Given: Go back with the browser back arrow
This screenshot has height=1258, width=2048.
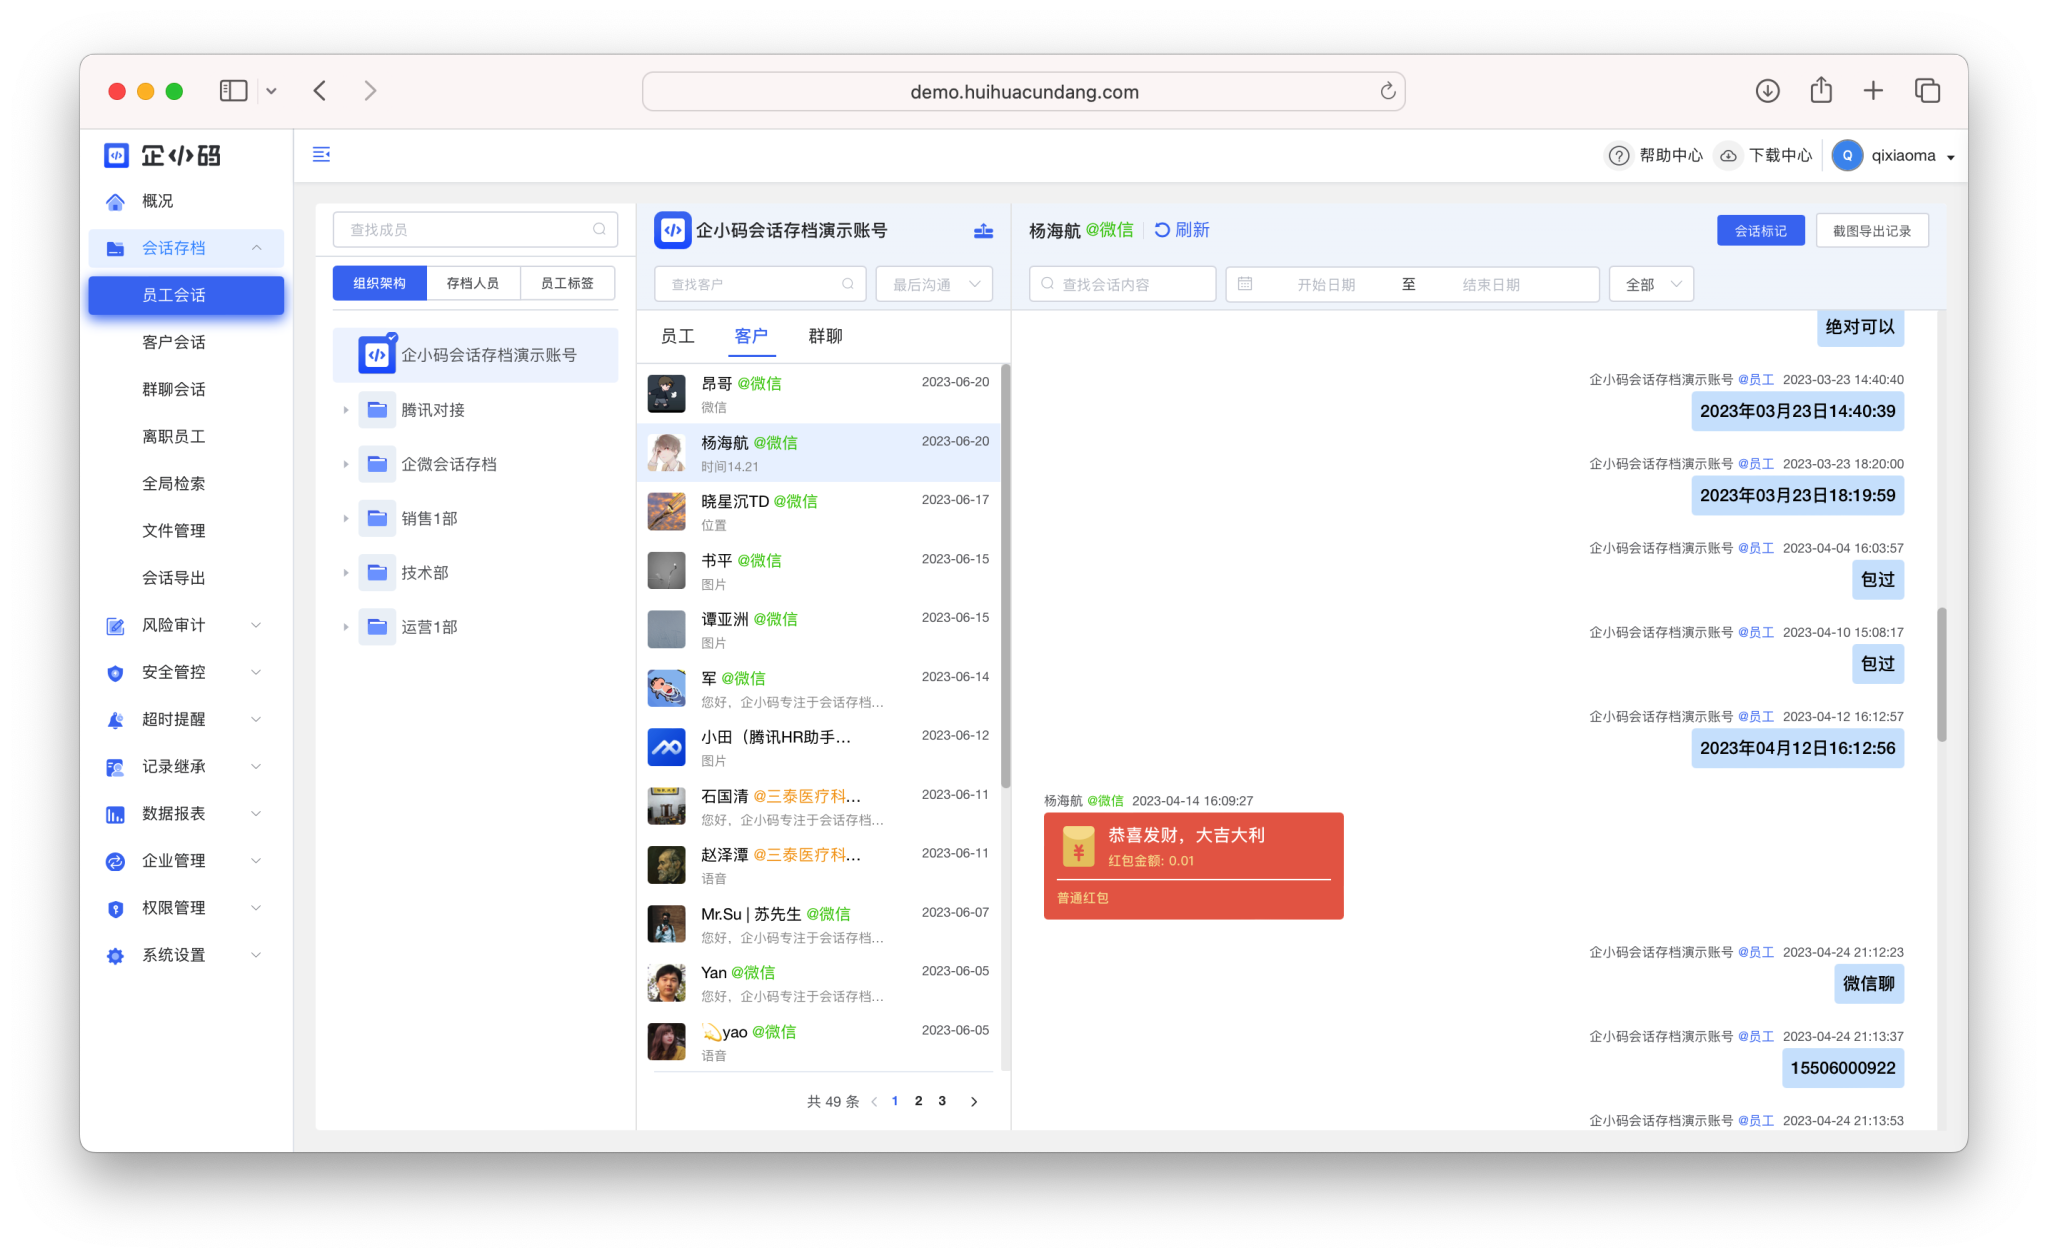Looking at the screenshot, I should 320,91.
